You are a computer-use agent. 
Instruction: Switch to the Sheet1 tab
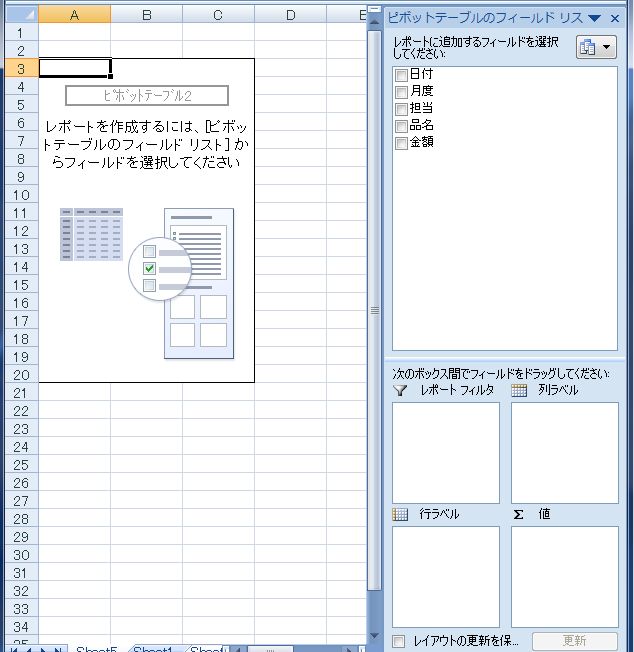tap(155, 650)
